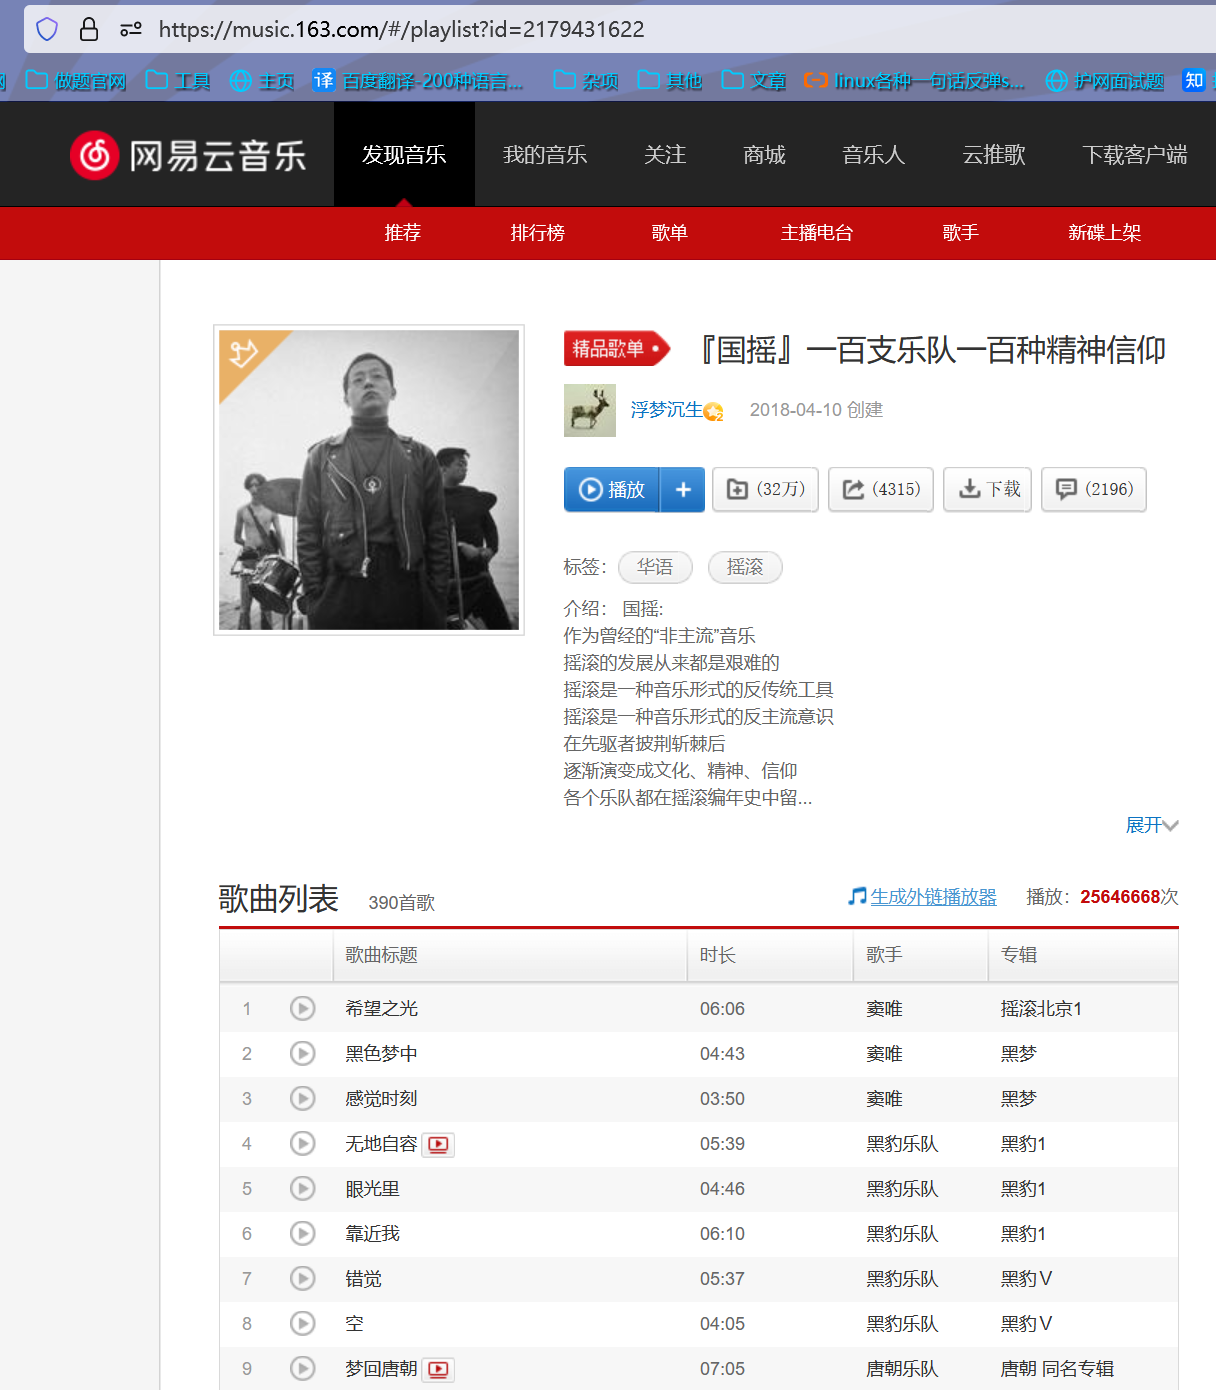Open the 护网面试题 bookmark

click(1105, 81)
